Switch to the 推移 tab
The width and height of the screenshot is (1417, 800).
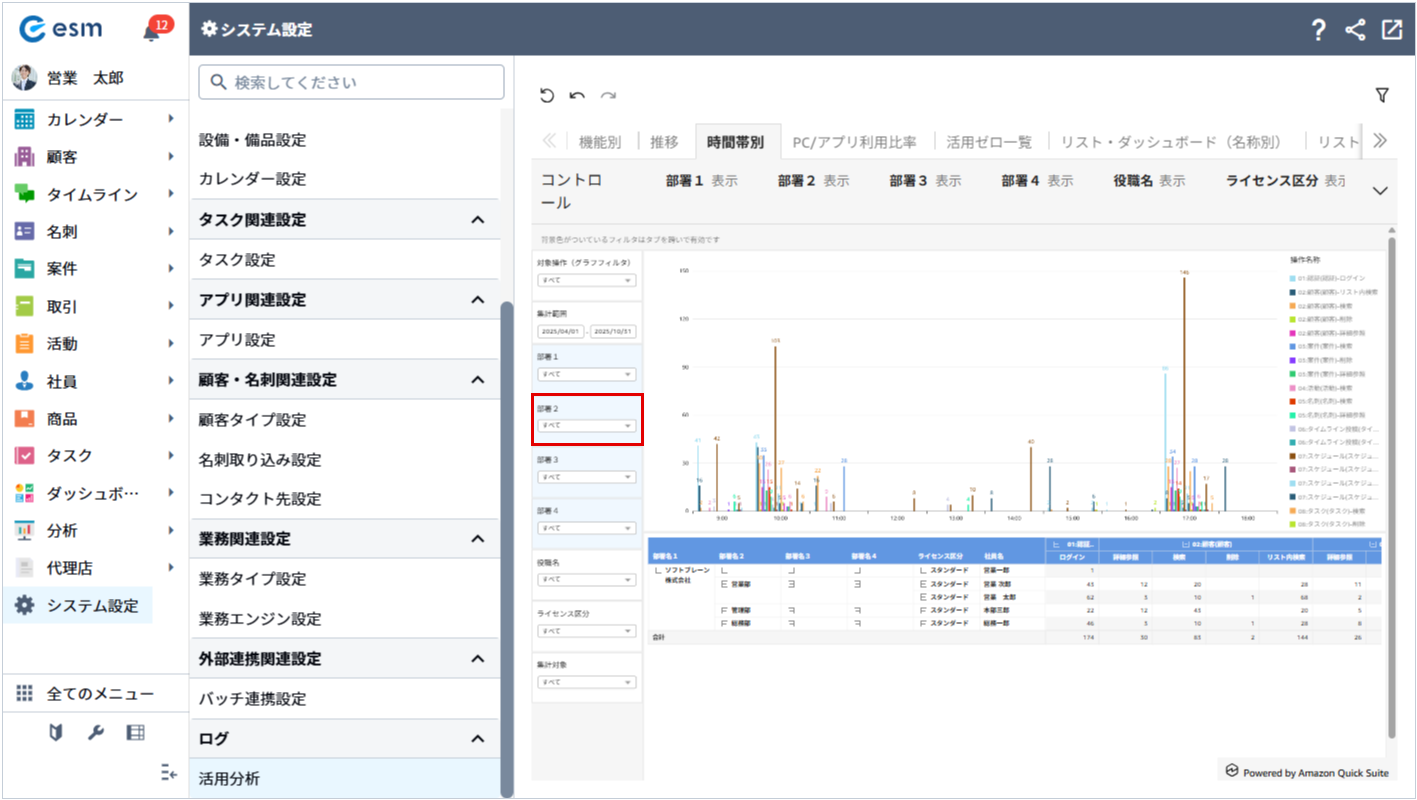663,142
